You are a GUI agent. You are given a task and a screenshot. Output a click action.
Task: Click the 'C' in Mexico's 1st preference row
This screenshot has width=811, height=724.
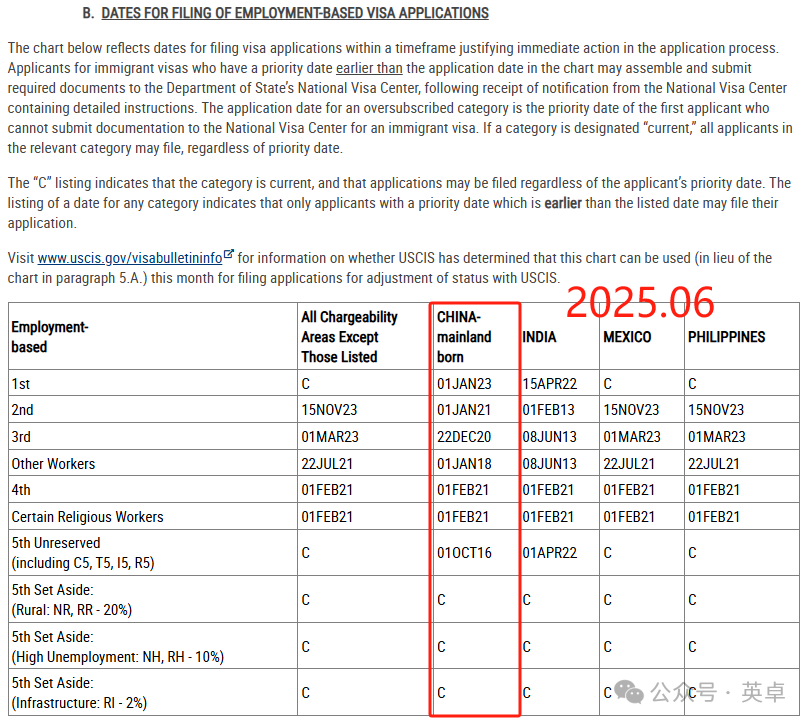point(608,384)
